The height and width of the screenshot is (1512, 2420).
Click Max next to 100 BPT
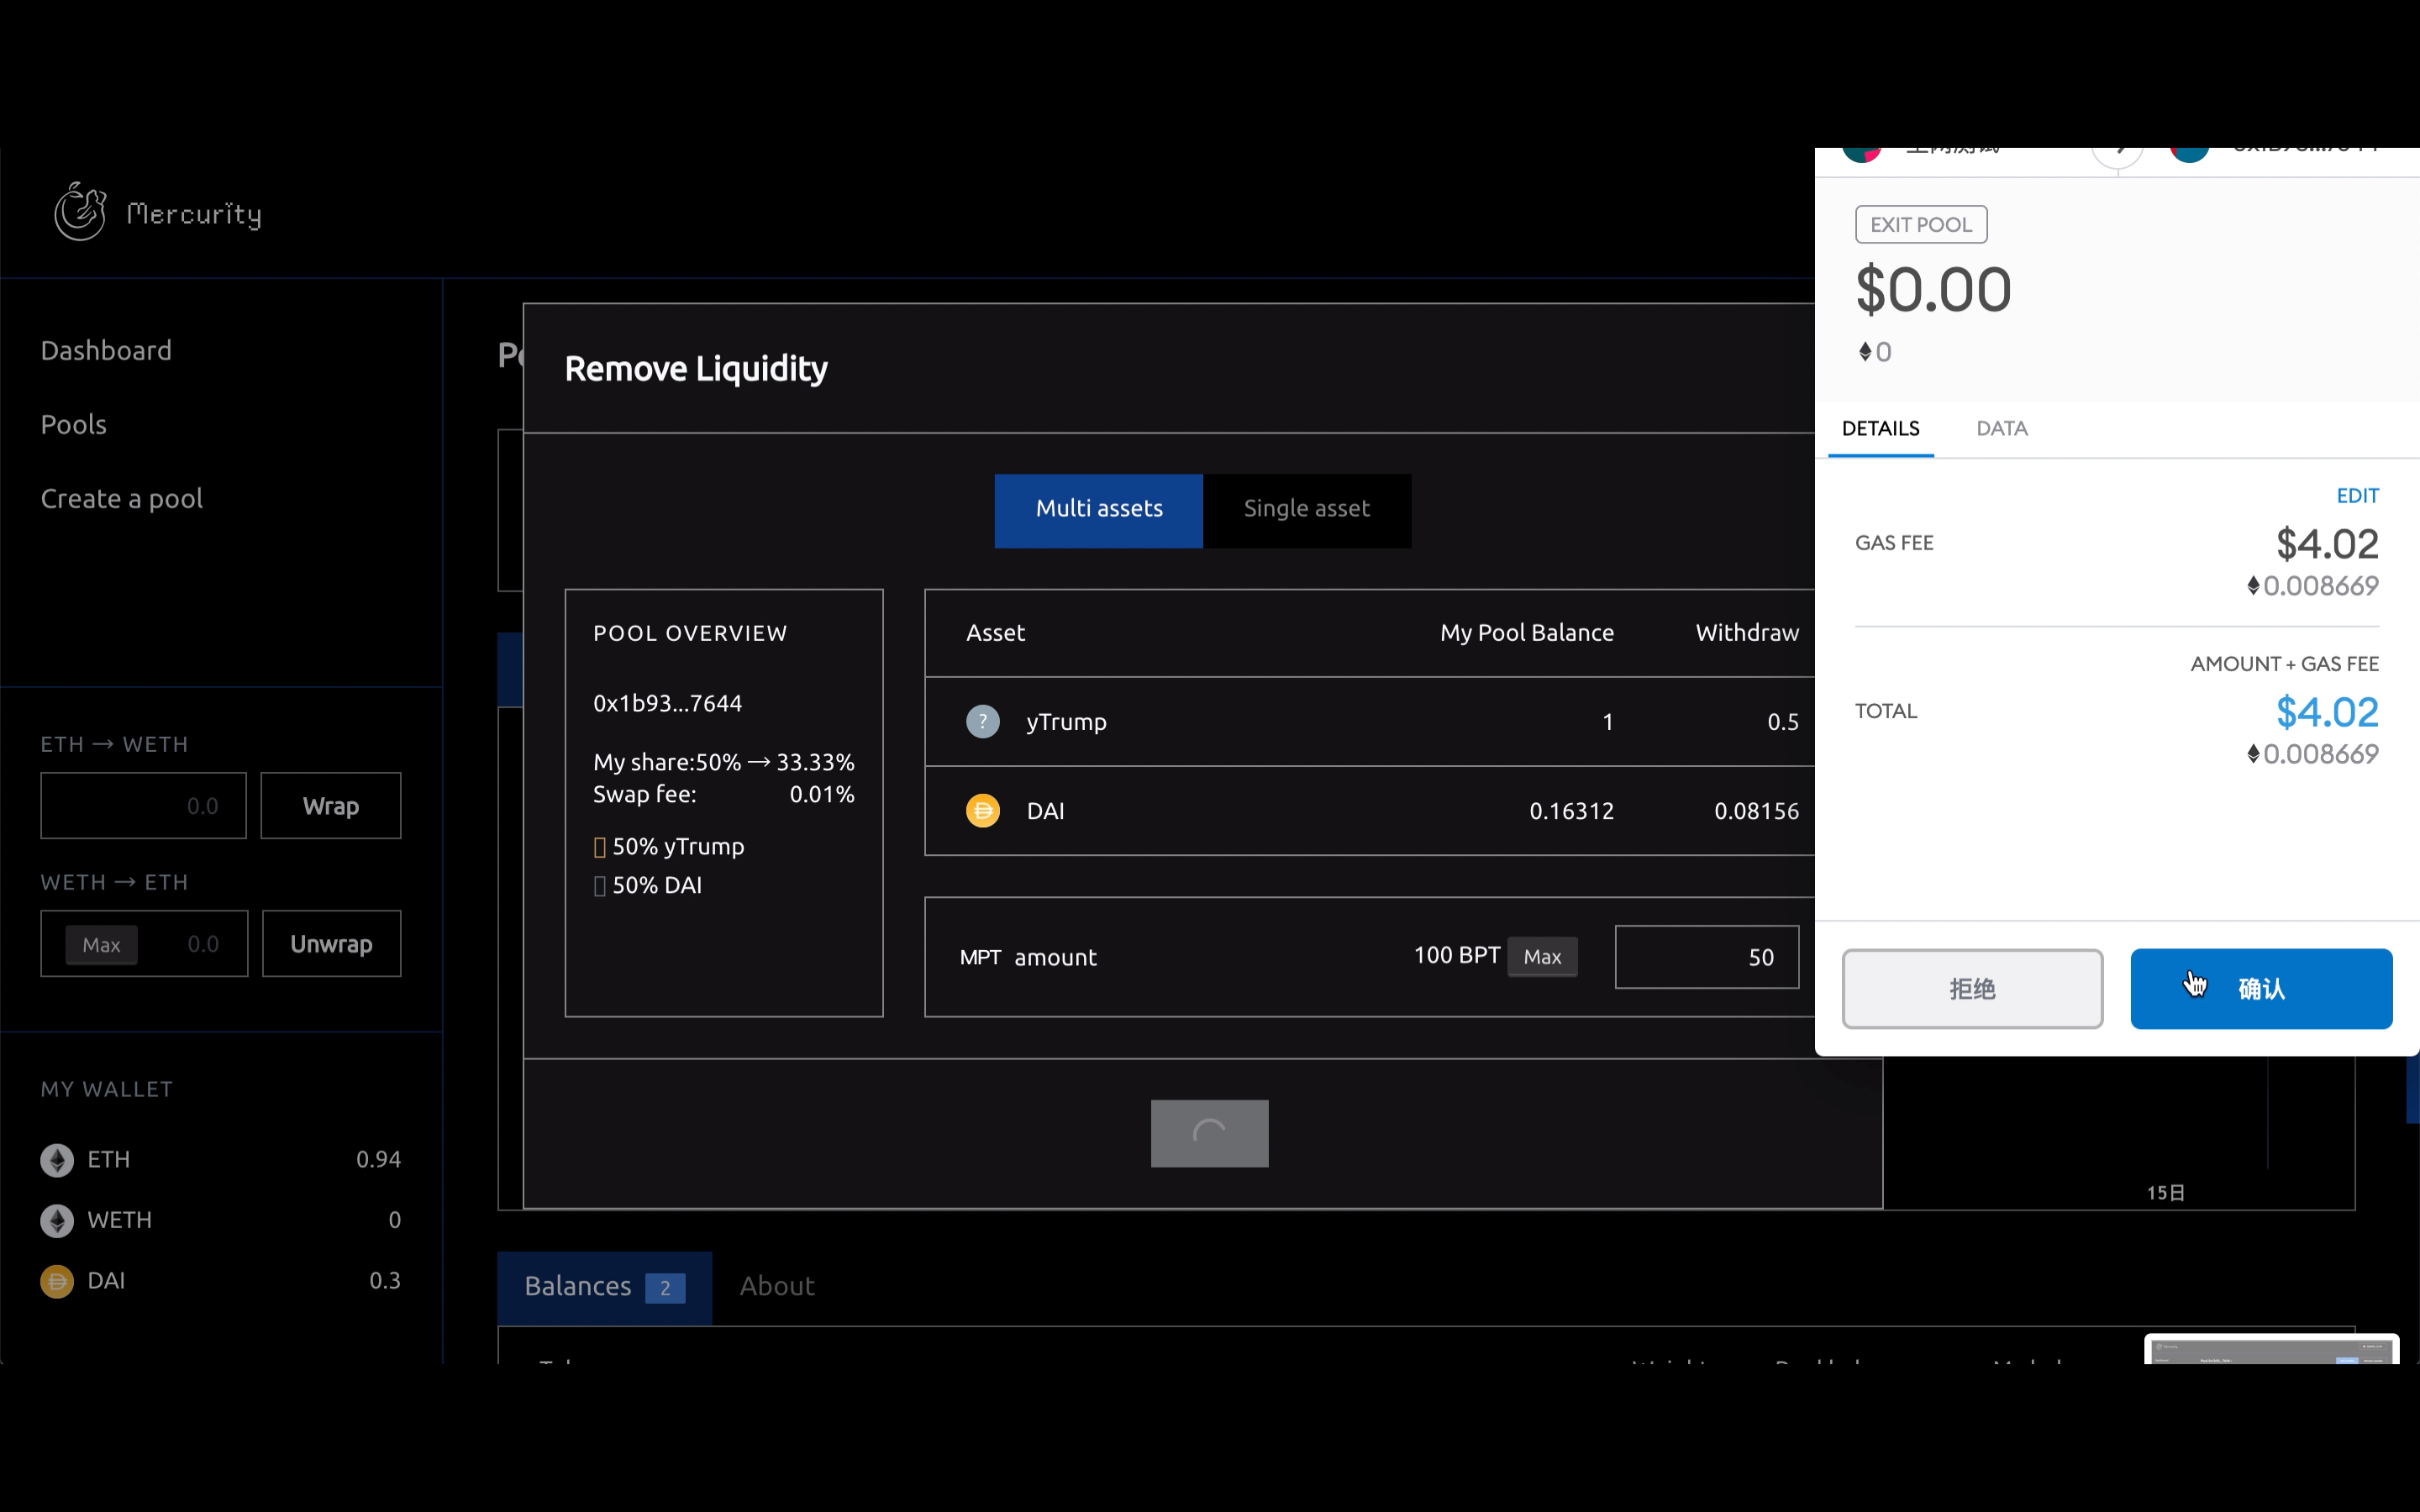click(1541, 957)
